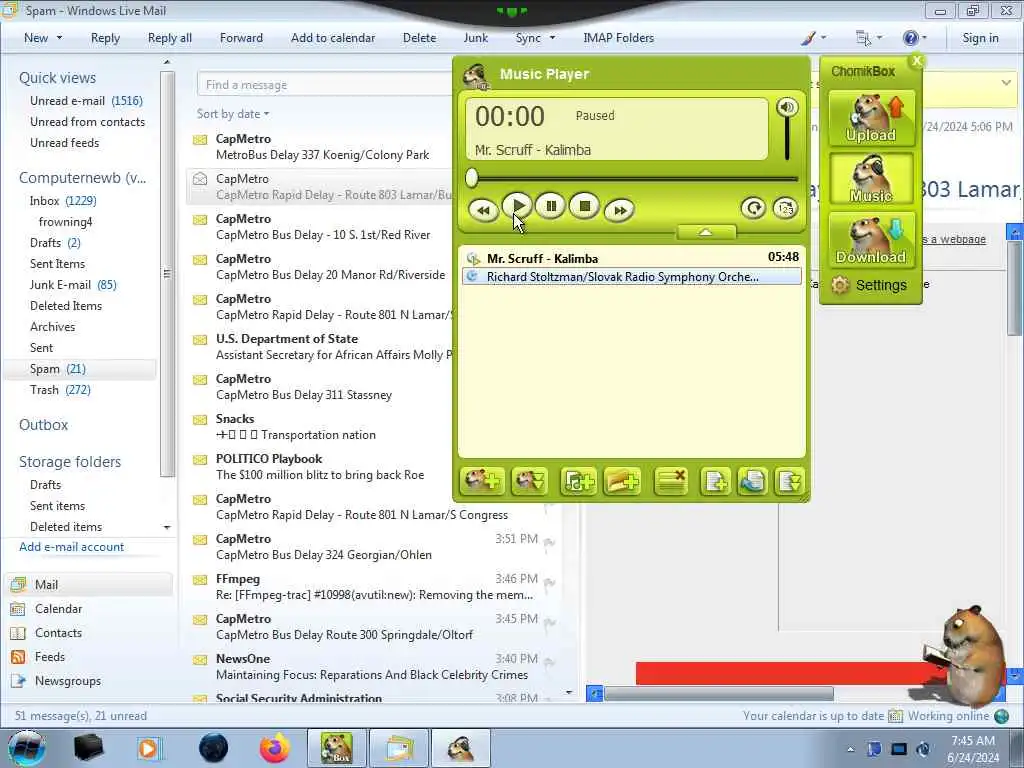Create new playlist with document-plus icon
Image resolution: width=1024 pixels, height=768 pixels.
point(715,482)
